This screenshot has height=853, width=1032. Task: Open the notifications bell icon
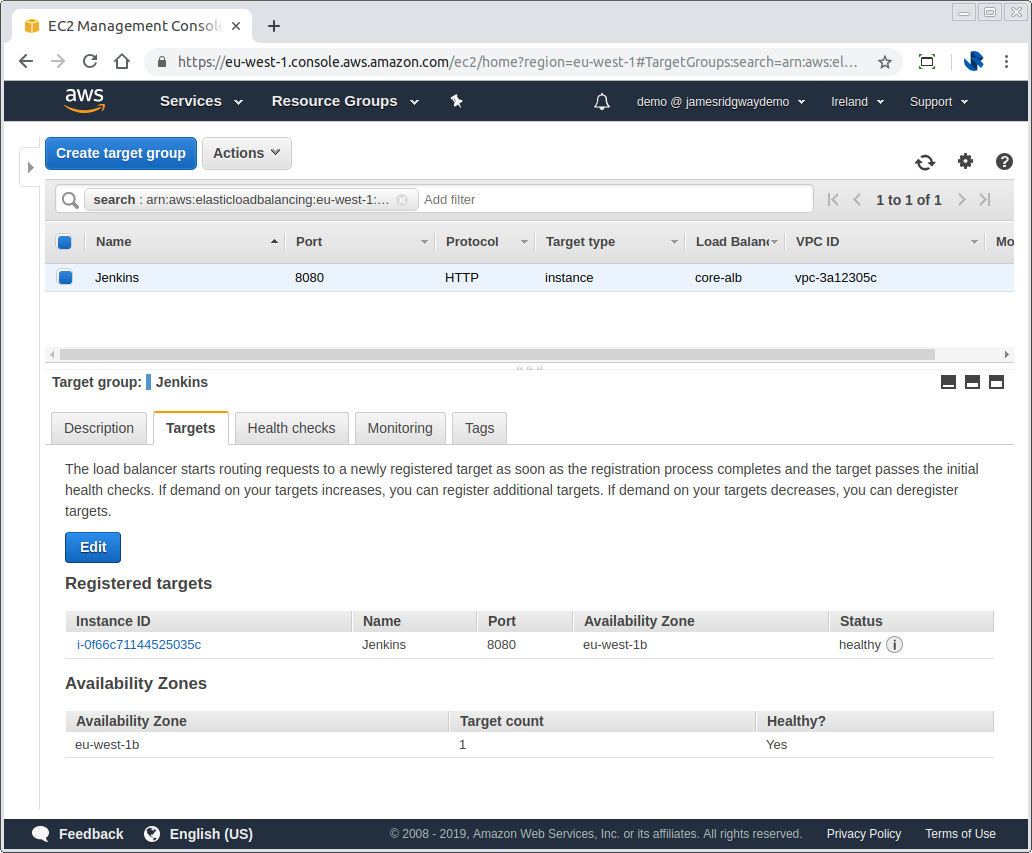(x=602, y=101)
